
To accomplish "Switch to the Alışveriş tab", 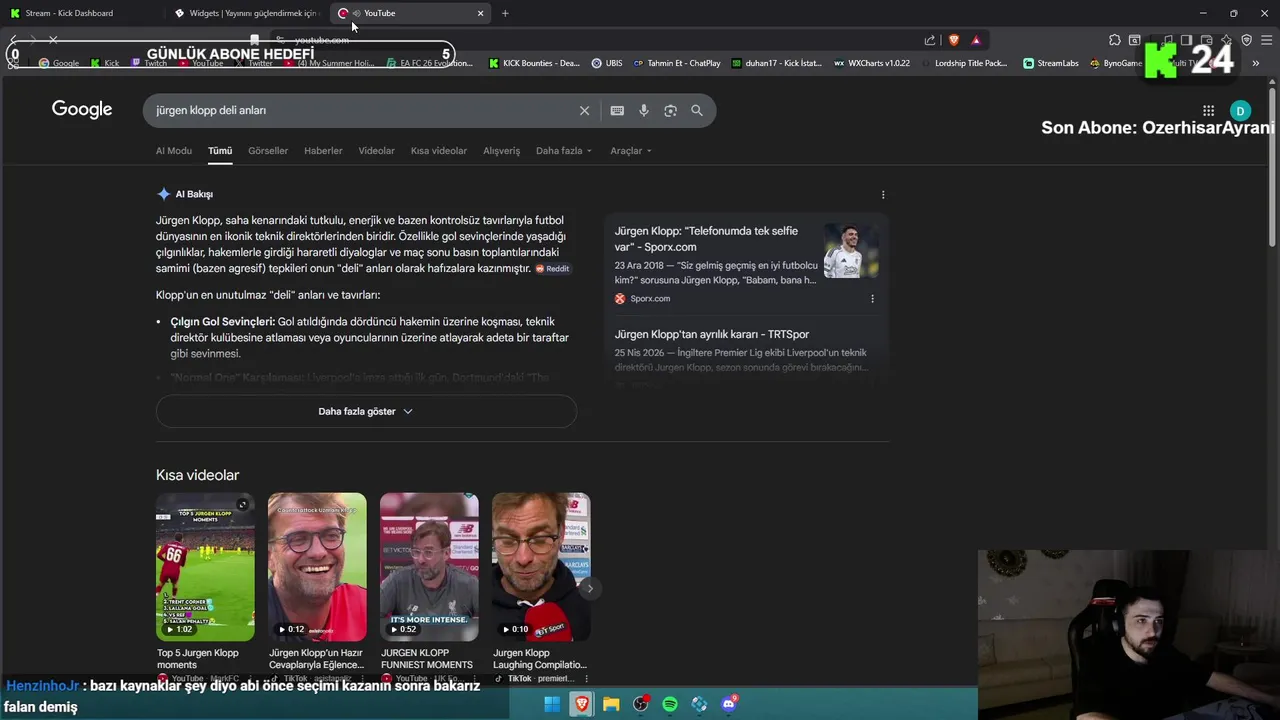I will 502,151.
